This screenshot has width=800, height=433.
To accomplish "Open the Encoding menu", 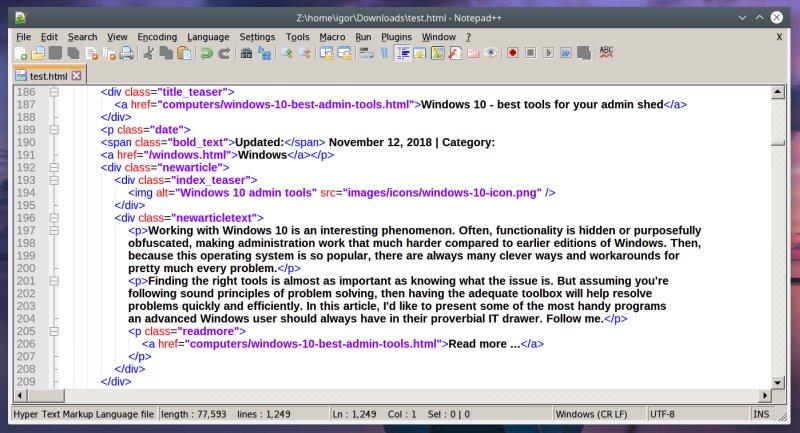I will 157,37.
